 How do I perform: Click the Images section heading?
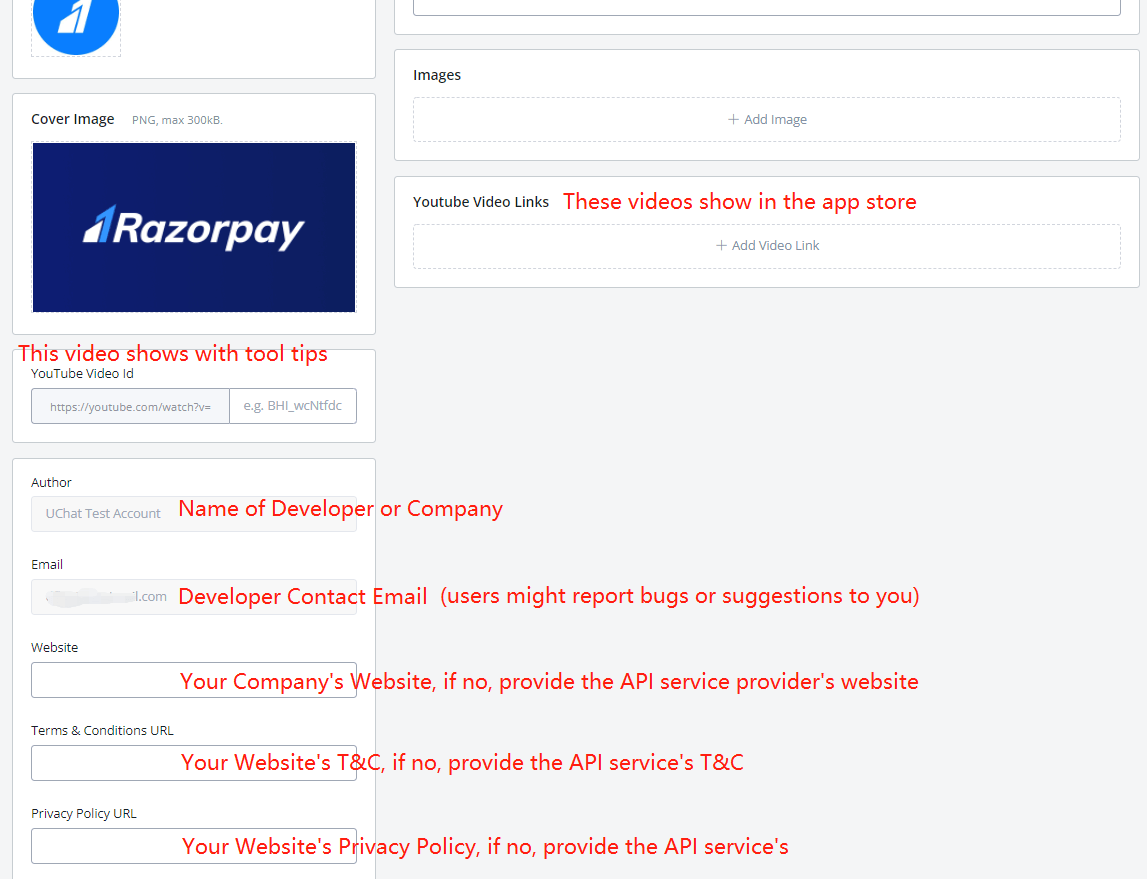pos(437,75)
